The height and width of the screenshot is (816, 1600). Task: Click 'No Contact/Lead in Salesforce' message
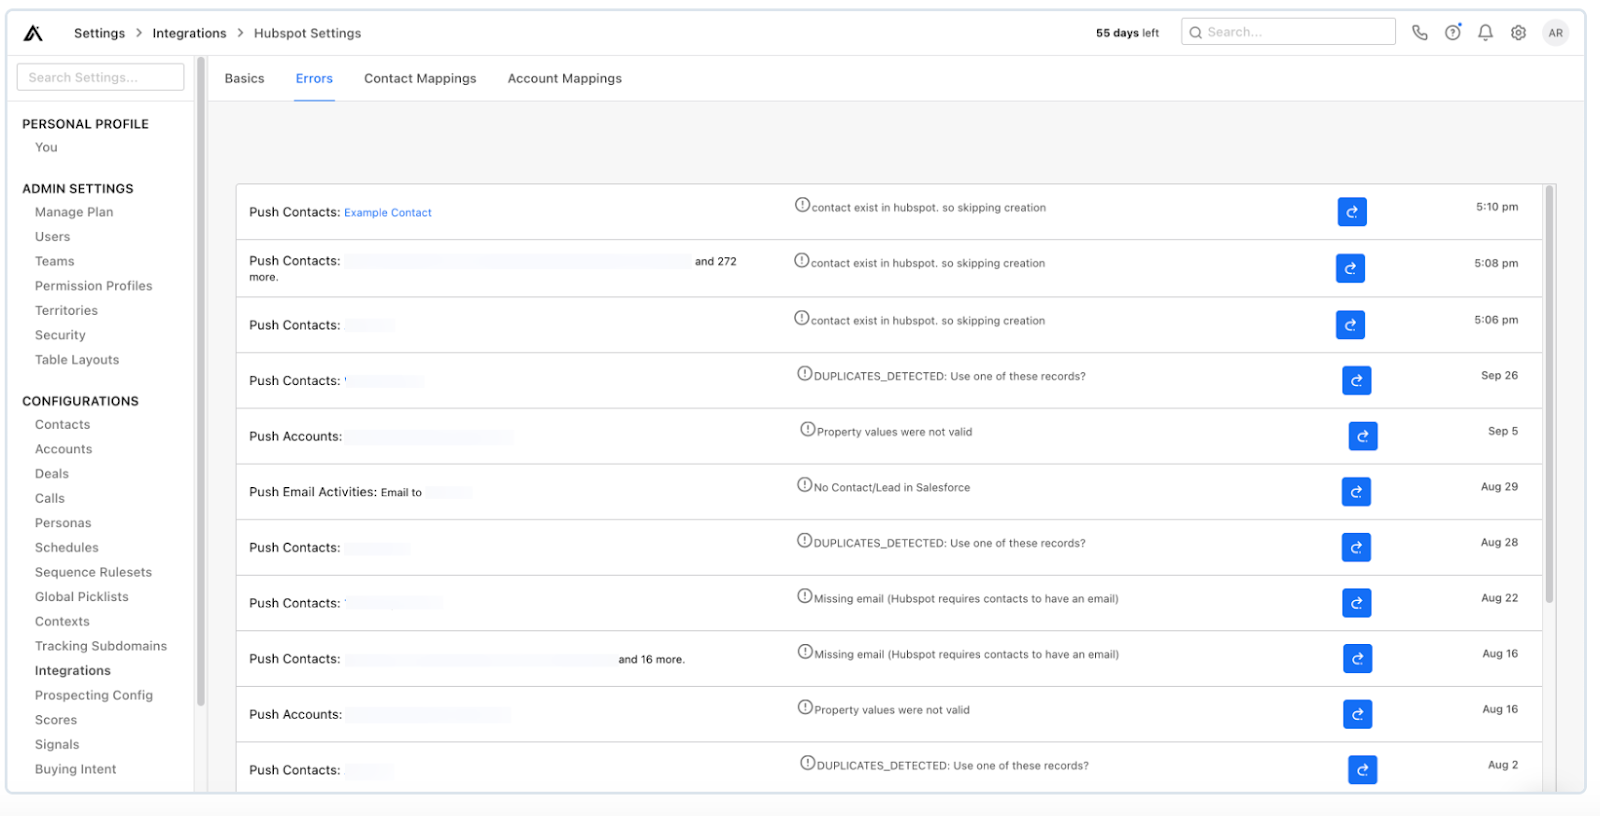[892, 487]
